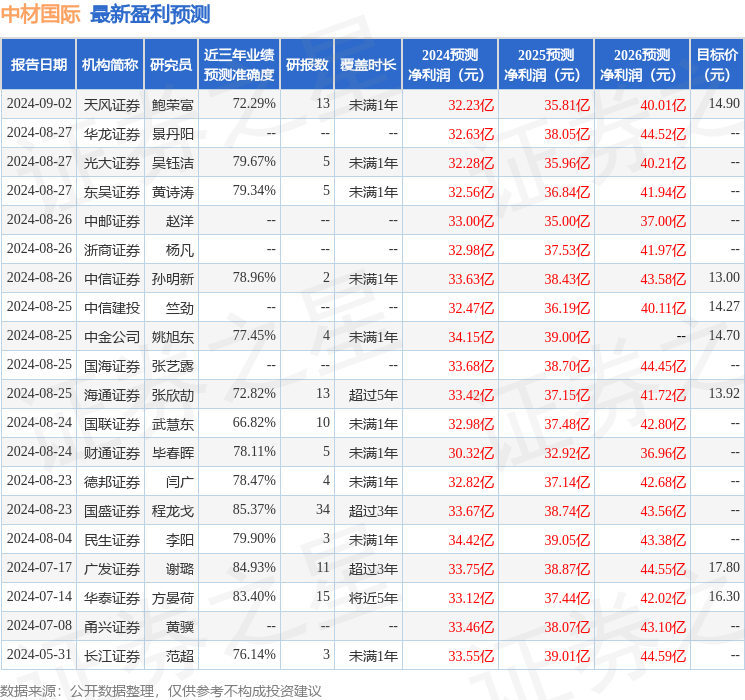Viewport: 745px width, 700px height.
Task: Click the 研究员 column header
Action: (171, 65)
